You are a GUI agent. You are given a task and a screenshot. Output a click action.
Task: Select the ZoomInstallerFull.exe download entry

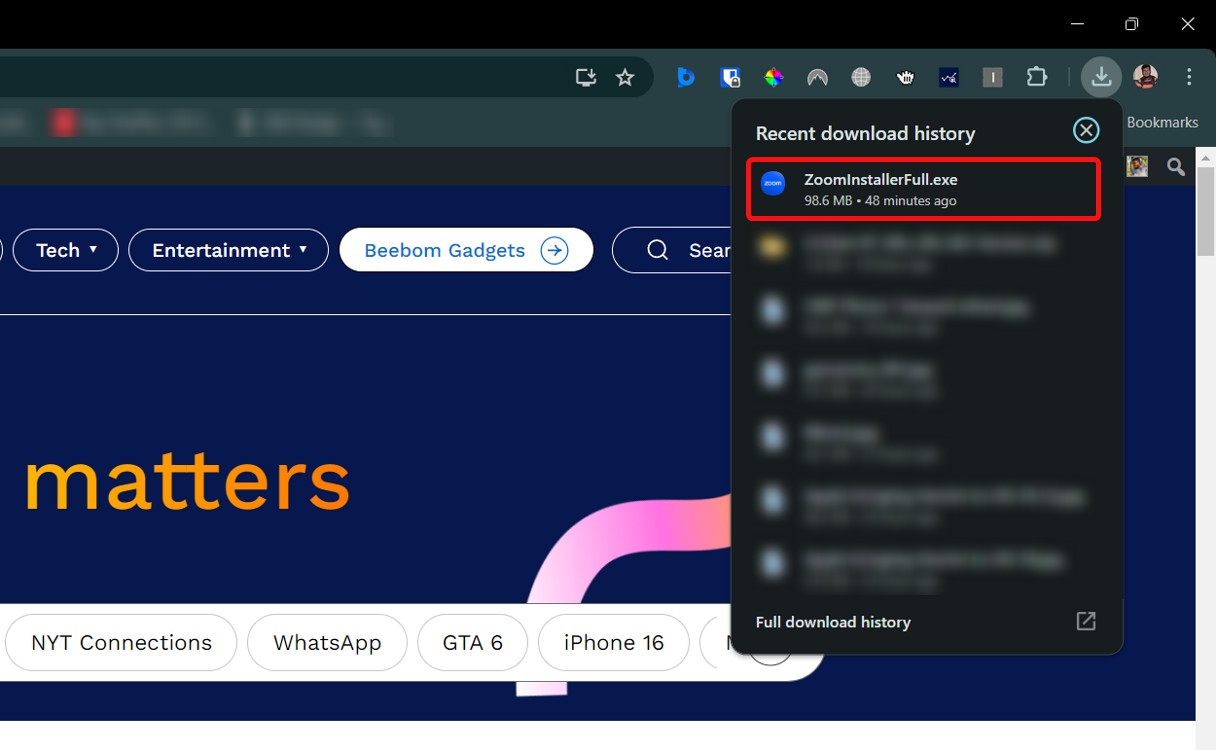click(x=922, y=188)
